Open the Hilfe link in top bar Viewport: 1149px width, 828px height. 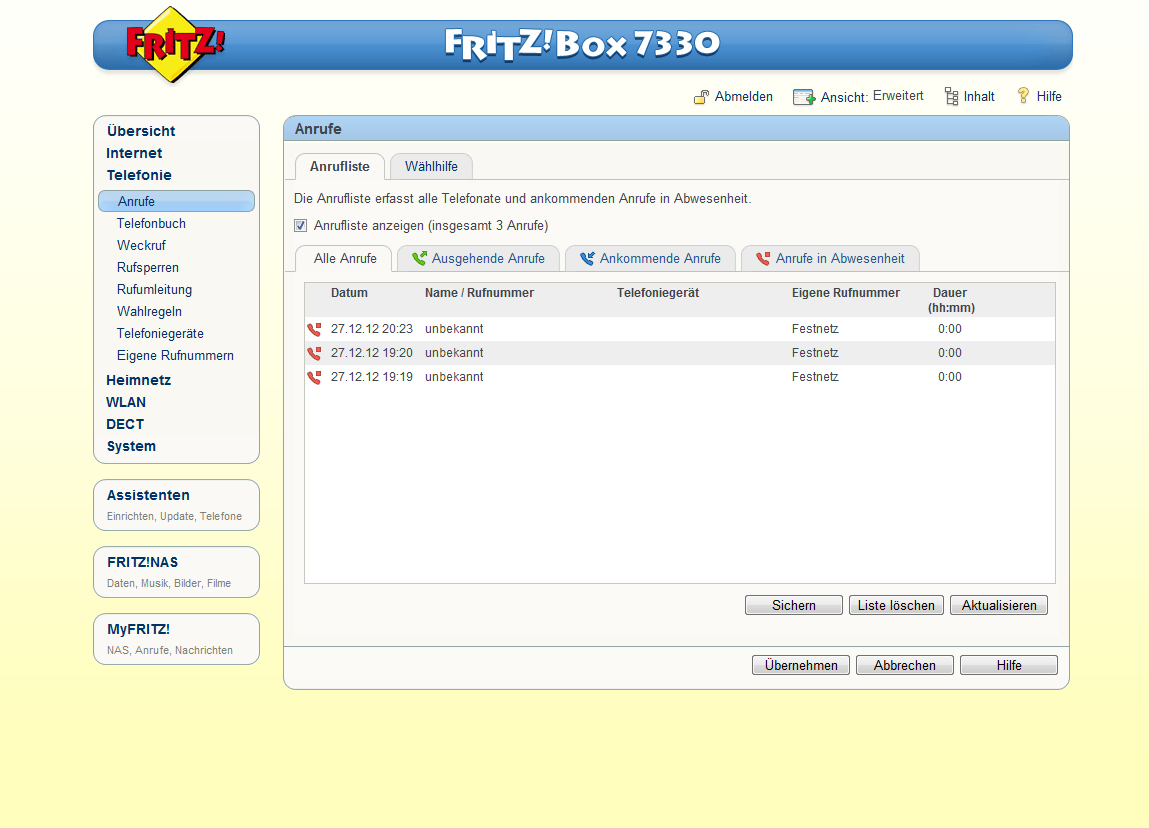(x=1049, y=97)
